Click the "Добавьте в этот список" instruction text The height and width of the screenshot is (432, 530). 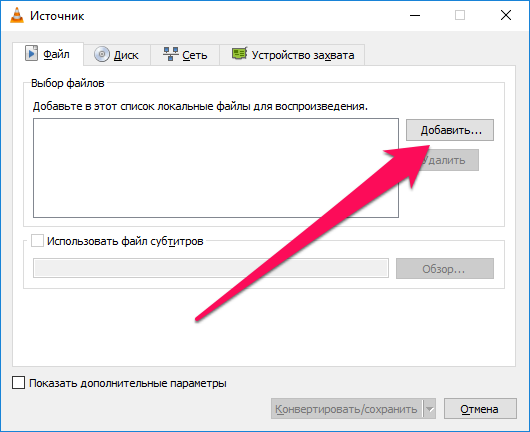click(x=200, y=106)
